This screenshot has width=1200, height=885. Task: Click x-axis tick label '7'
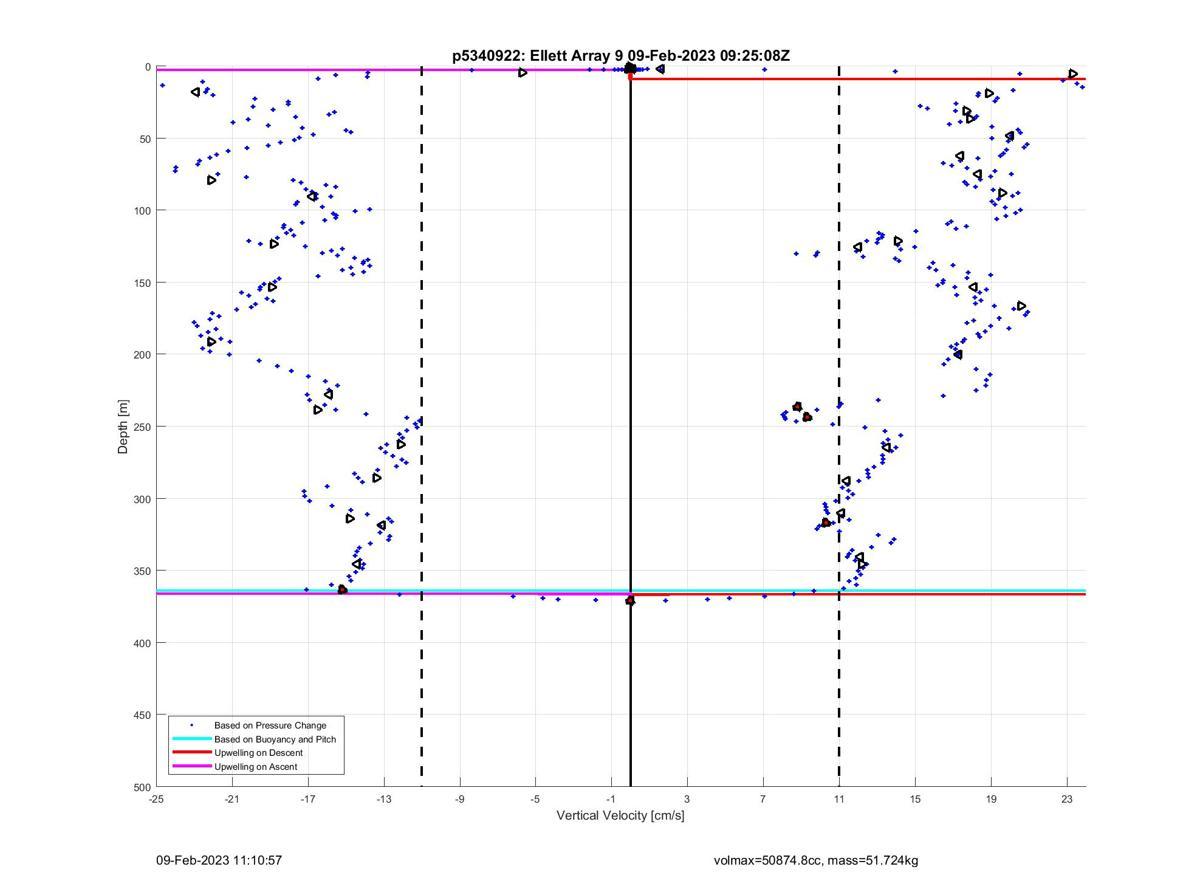coord(763,798)
